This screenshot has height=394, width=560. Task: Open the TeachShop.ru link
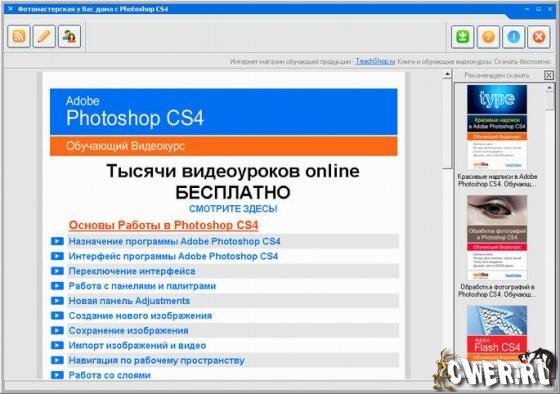pos(375,61)
